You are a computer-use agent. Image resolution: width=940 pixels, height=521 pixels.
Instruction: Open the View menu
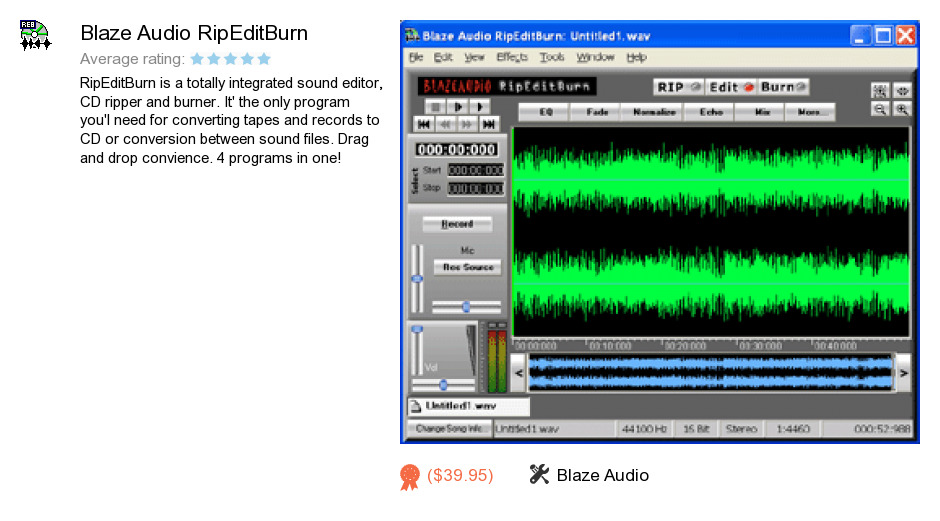[474, 58]
